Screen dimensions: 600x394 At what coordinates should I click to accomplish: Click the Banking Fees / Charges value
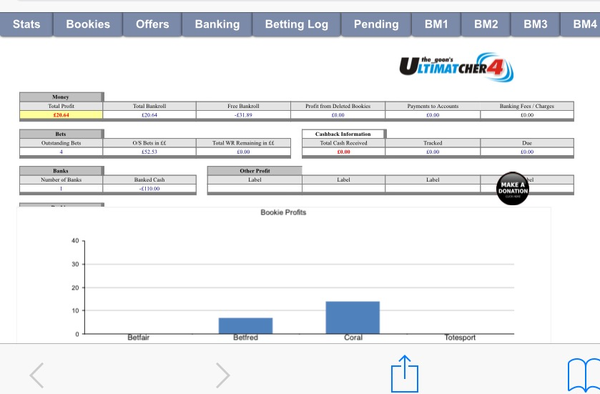[527, 115]
